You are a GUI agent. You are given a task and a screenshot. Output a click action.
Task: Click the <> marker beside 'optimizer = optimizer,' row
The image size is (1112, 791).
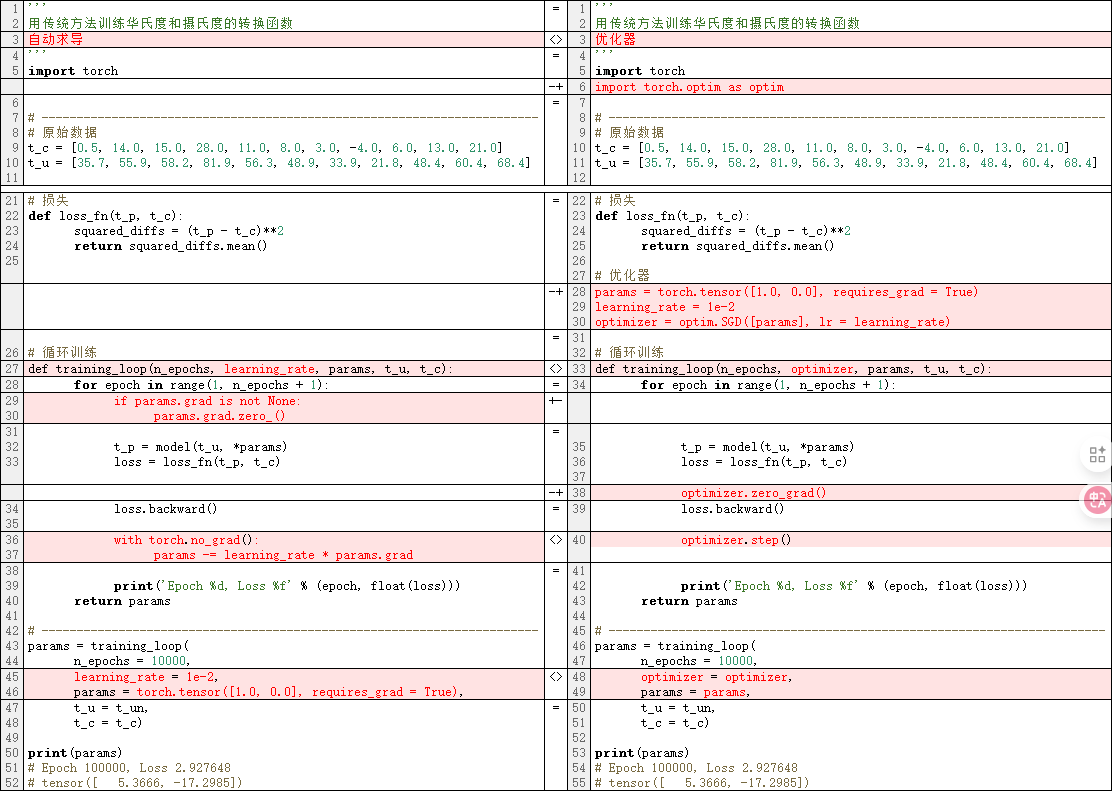coord(556,676)
